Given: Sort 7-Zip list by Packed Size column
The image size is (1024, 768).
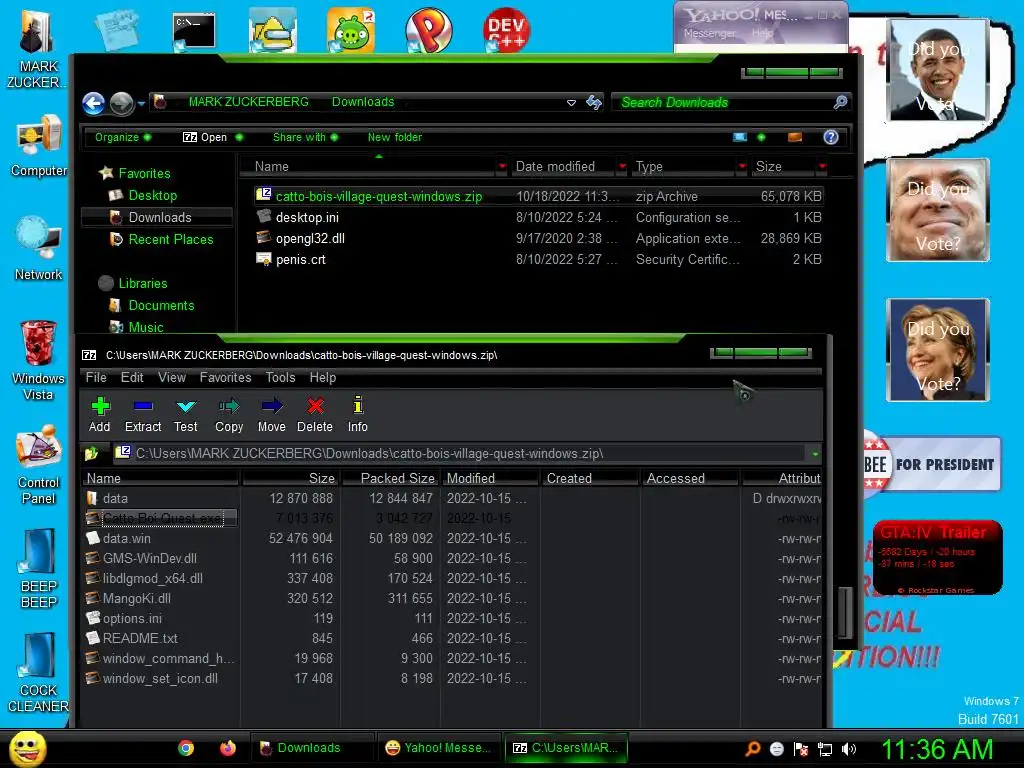Looking at the screenshot, I should point(391,478).
